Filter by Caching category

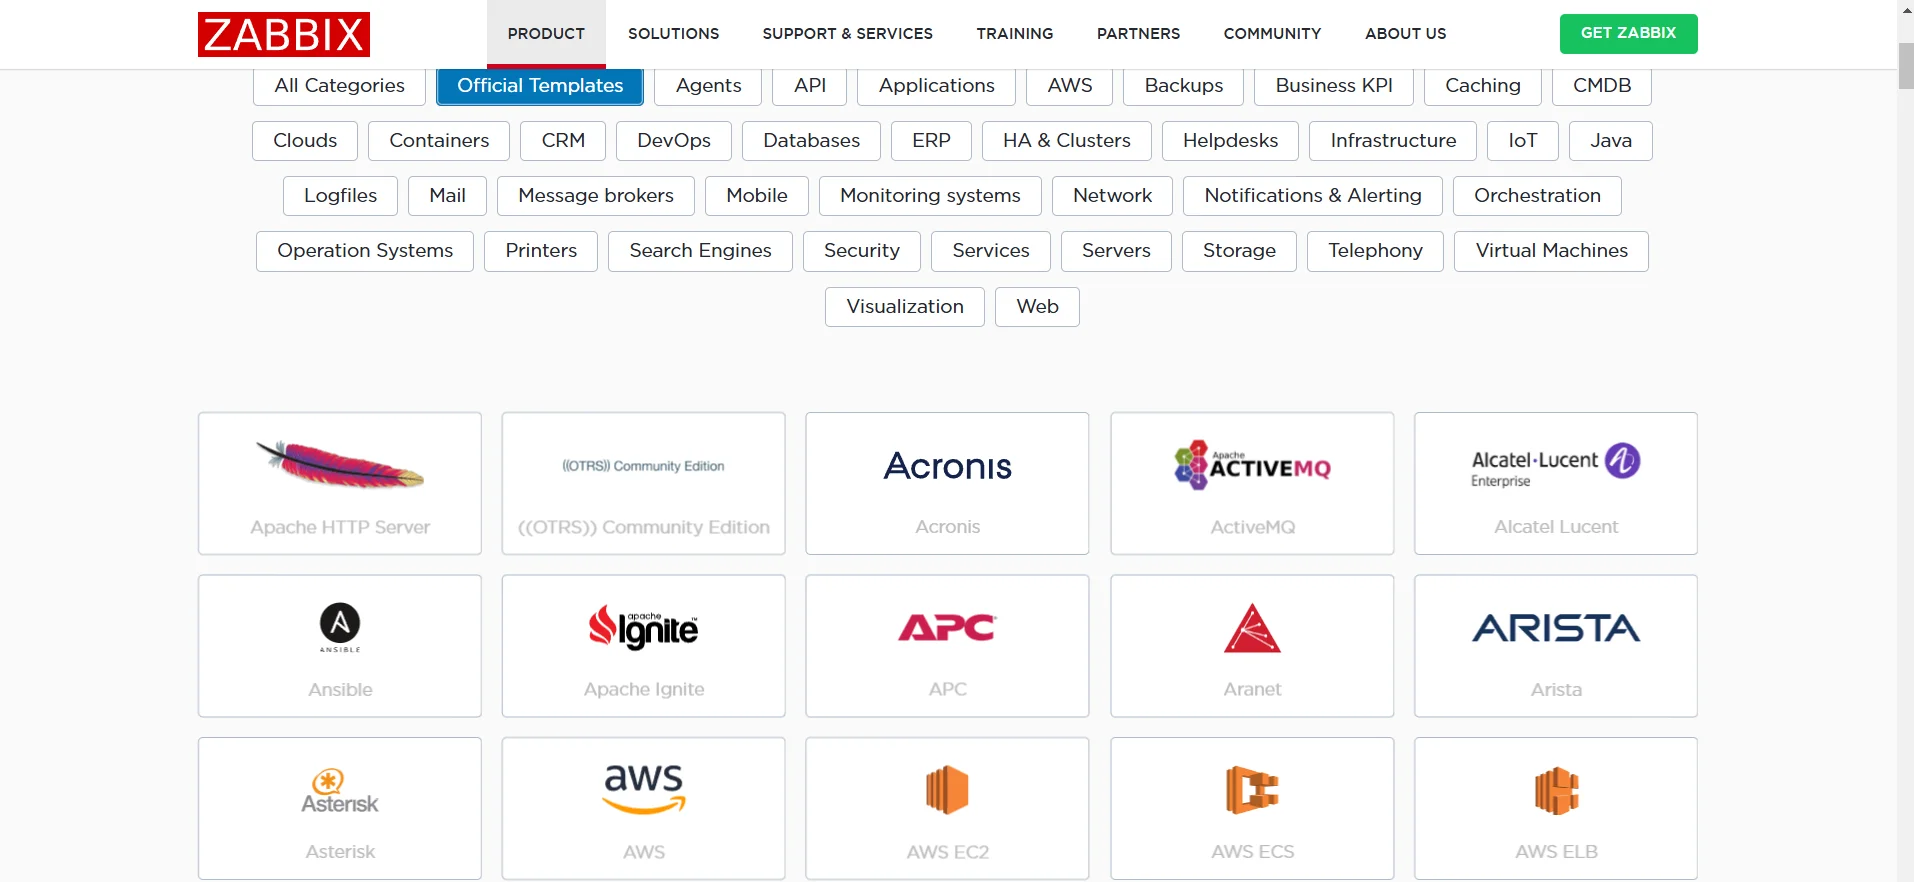[x=1483, y=86]
